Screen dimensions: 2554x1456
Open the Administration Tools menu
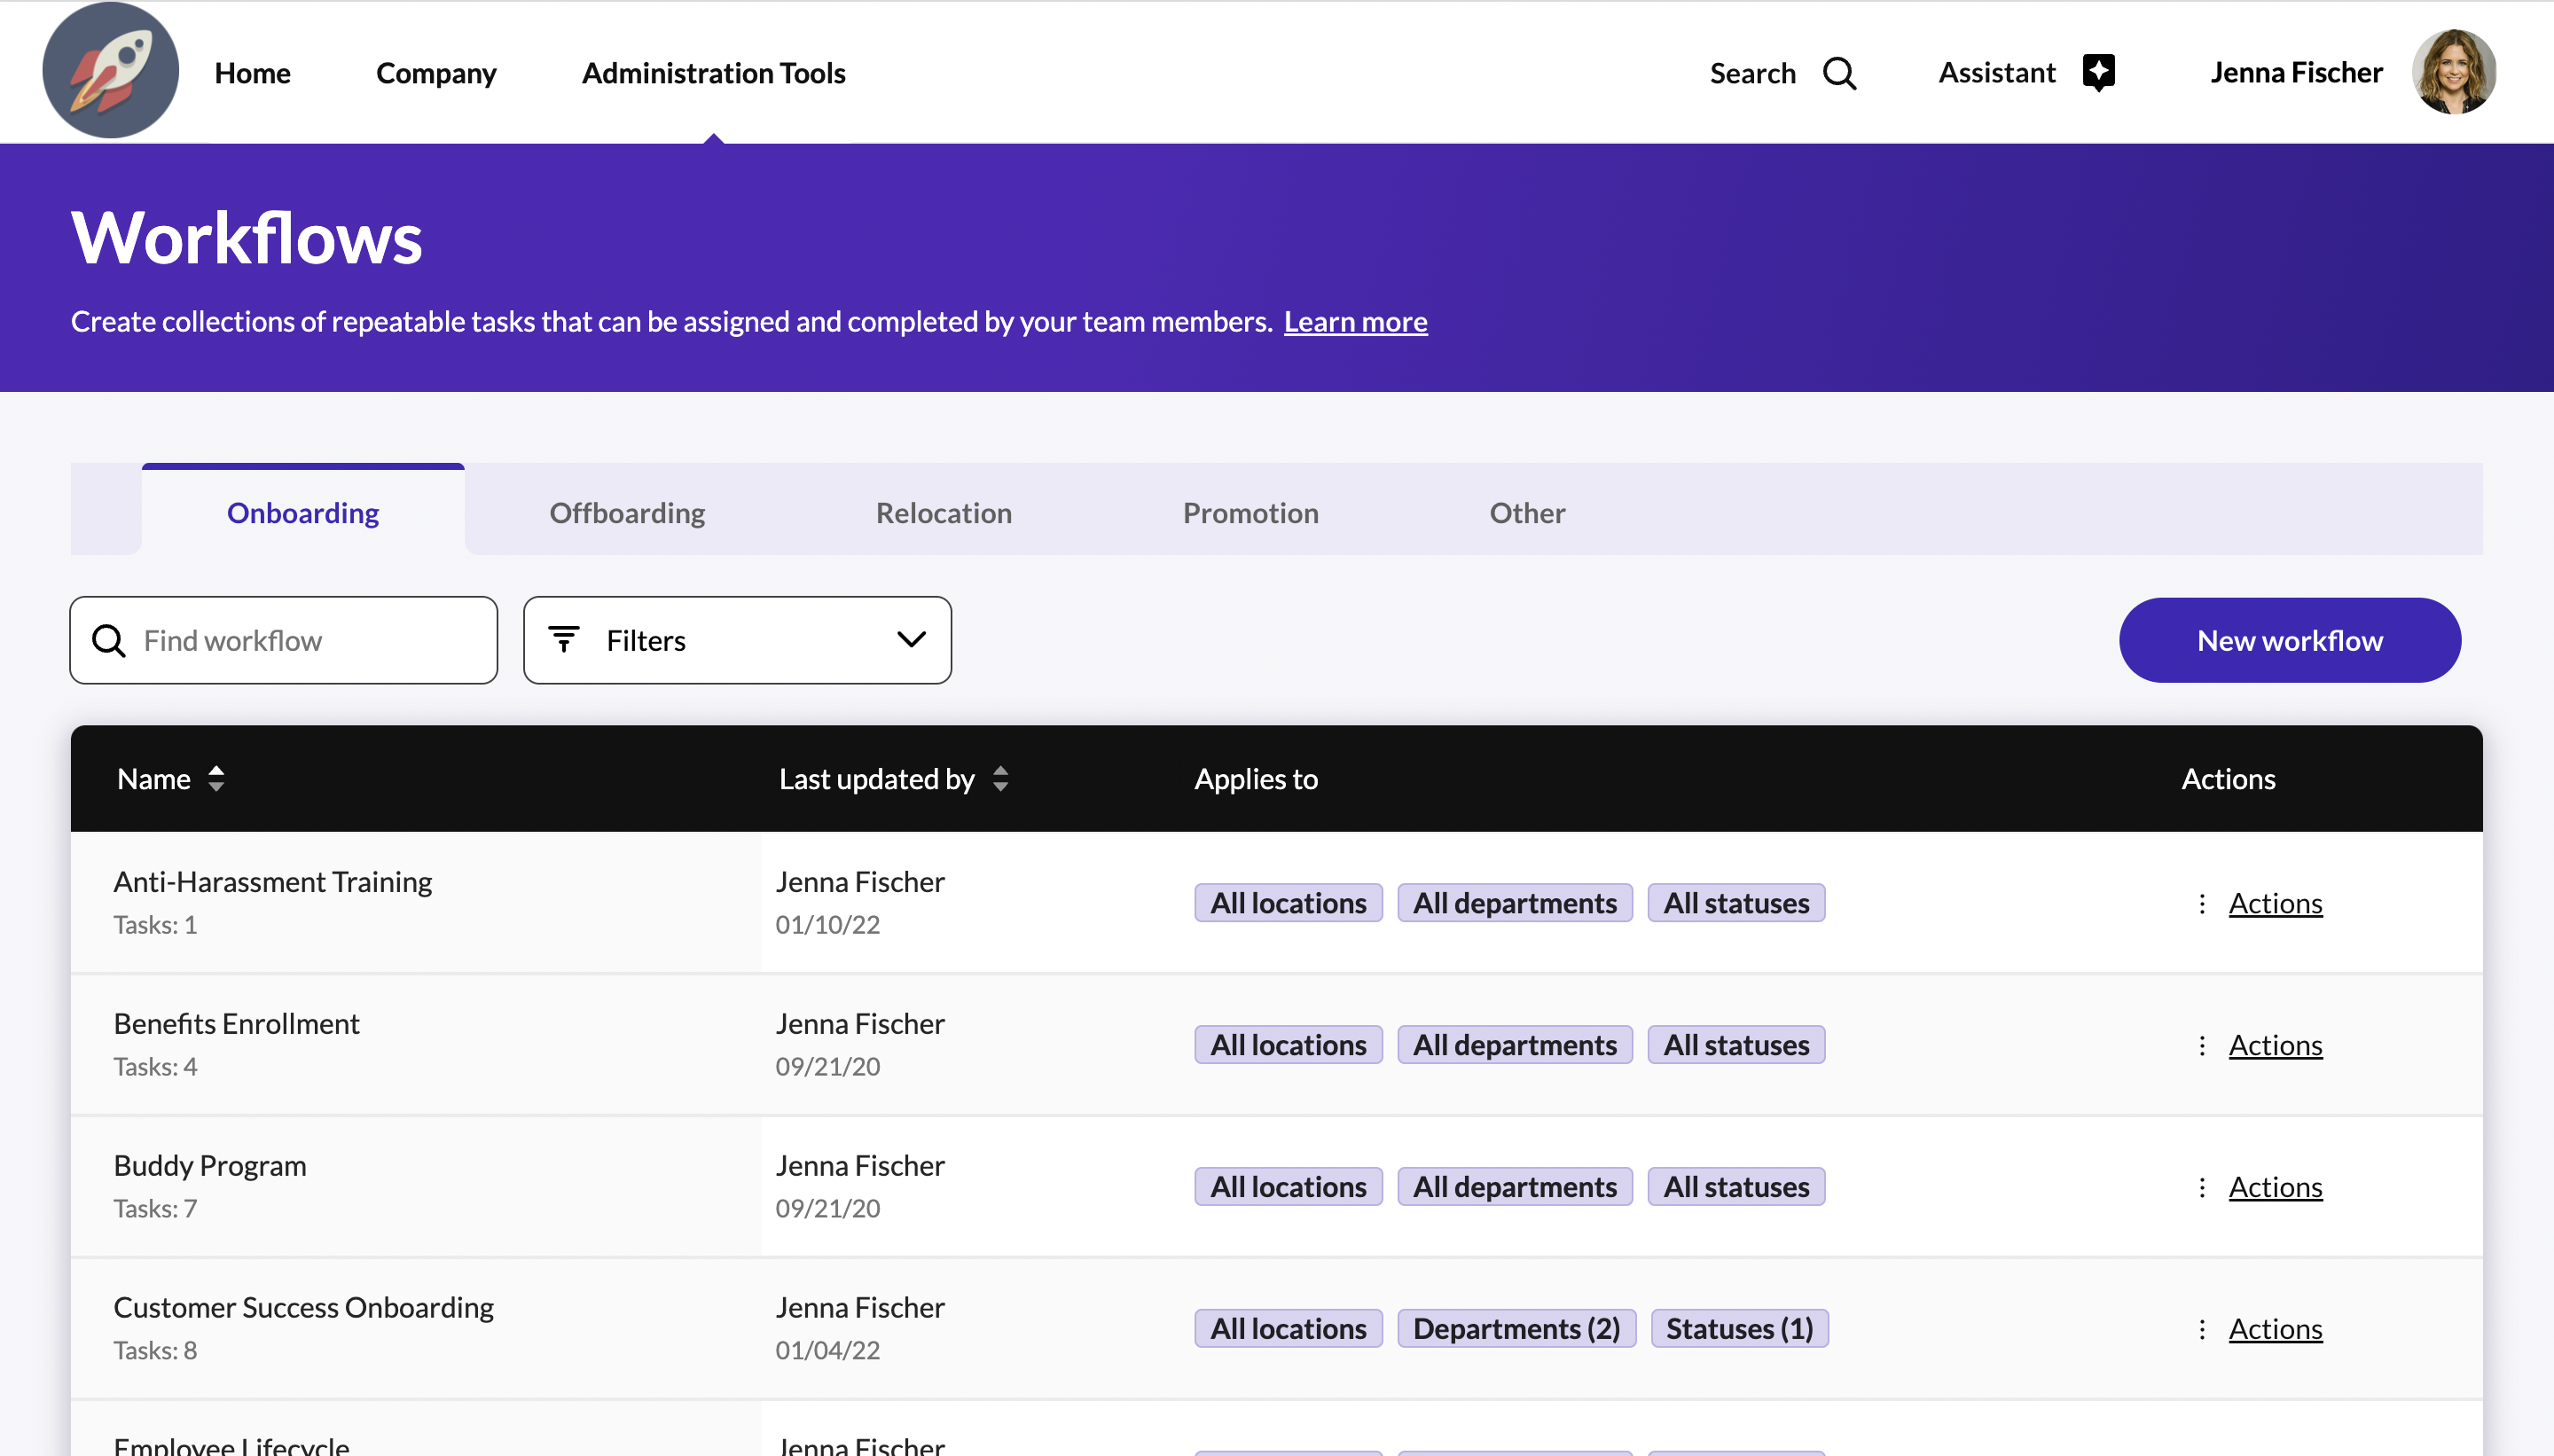pyautogui.click(x=713, y=72)
